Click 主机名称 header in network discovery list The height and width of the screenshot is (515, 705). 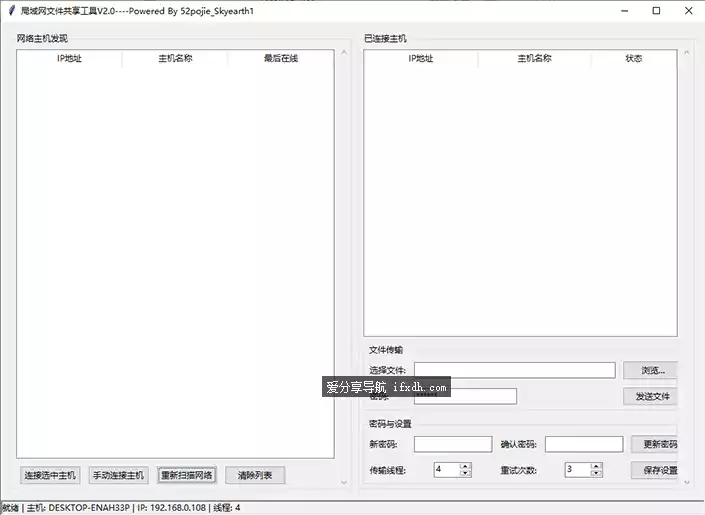175,58
